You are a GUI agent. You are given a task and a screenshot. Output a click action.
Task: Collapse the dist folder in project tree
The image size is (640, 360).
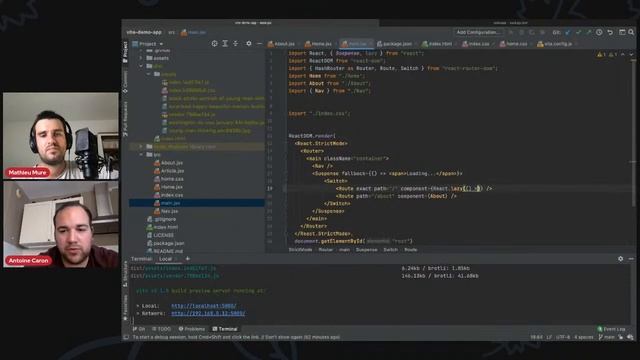point(141,66)
